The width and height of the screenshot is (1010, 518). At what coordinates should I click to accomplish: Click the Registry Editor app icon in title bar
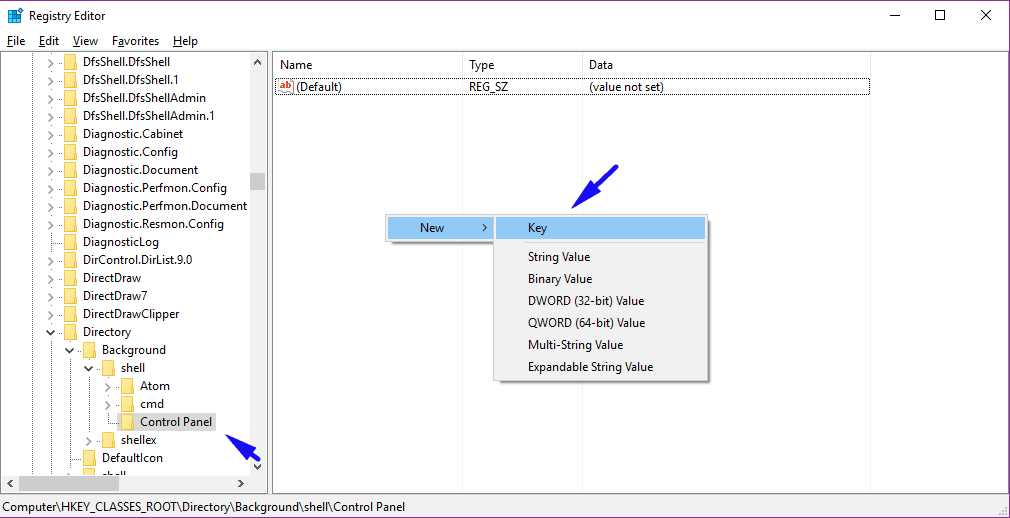(15, 16)
